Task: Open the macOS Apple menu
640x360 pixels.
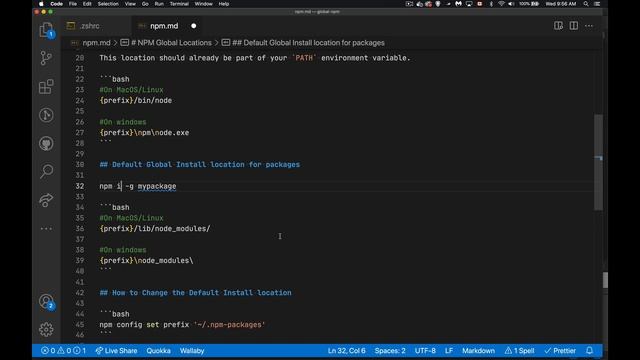Action: pos(41,4)
